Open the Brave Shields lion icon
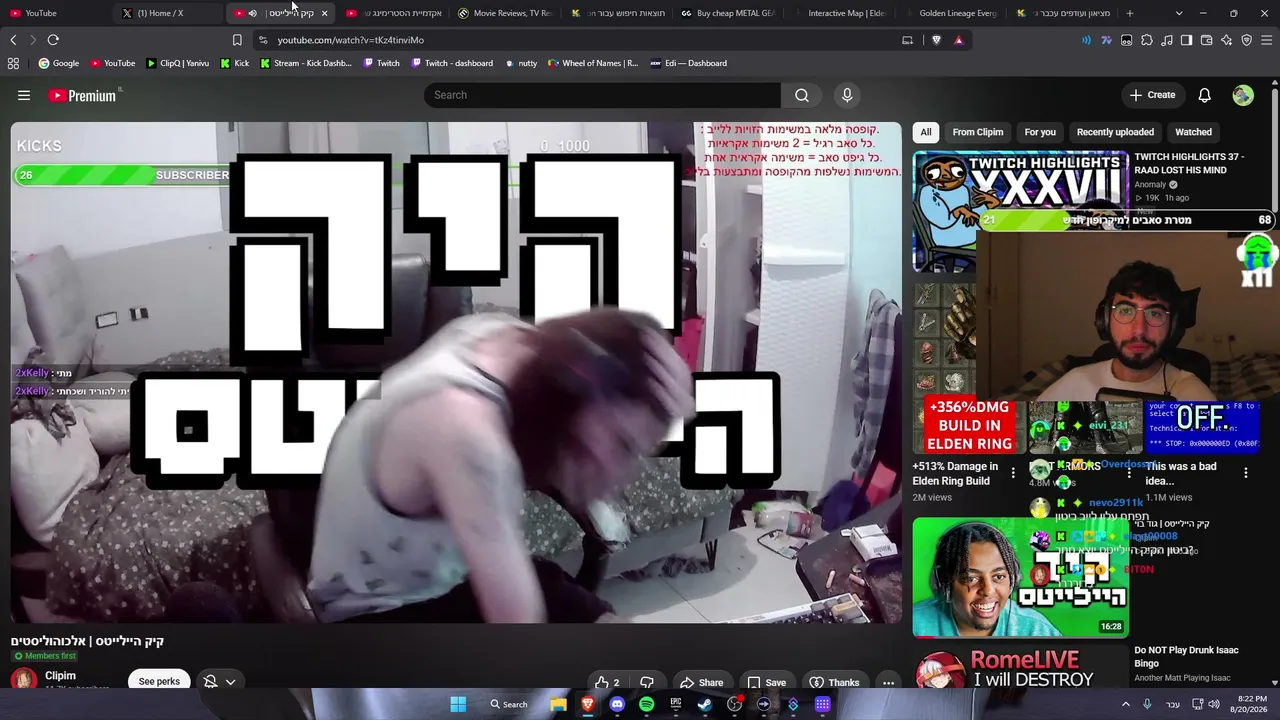Viewport: 1280px width, 720px height. 936,40
